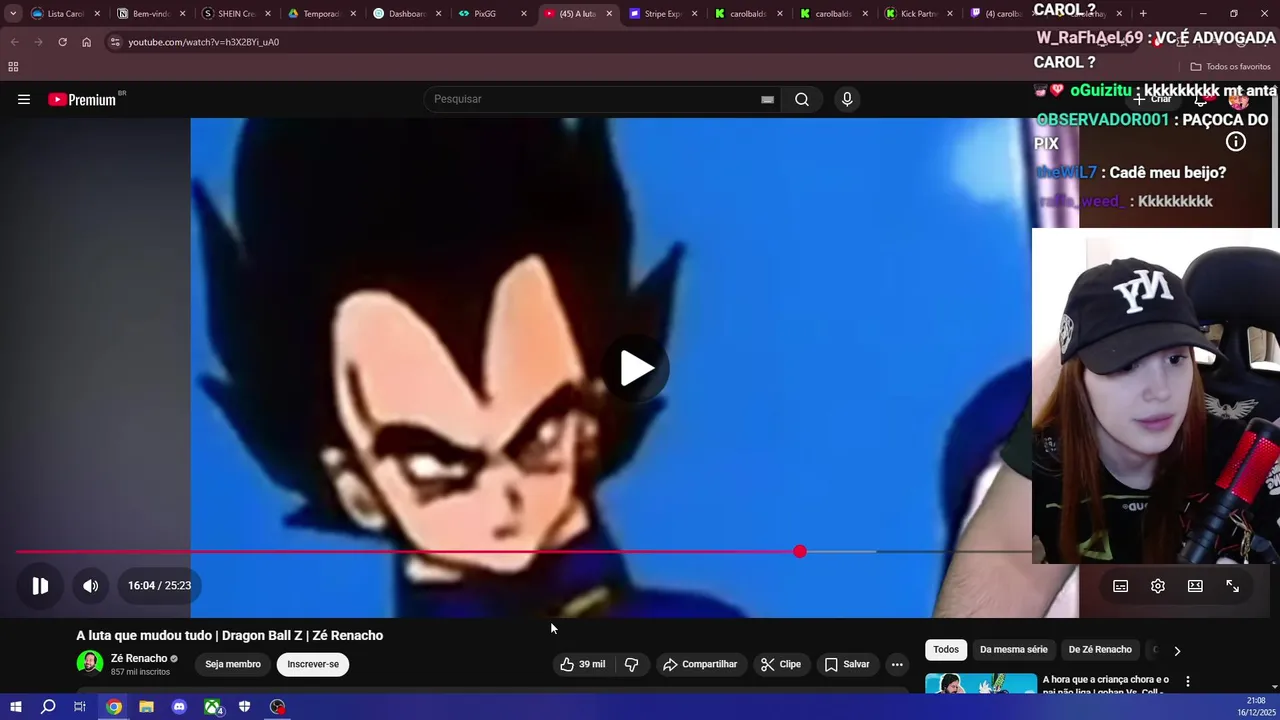Click the info icon near stream chat
The width and height of the screenshot is (1280, 720).
click(1236, 142)
